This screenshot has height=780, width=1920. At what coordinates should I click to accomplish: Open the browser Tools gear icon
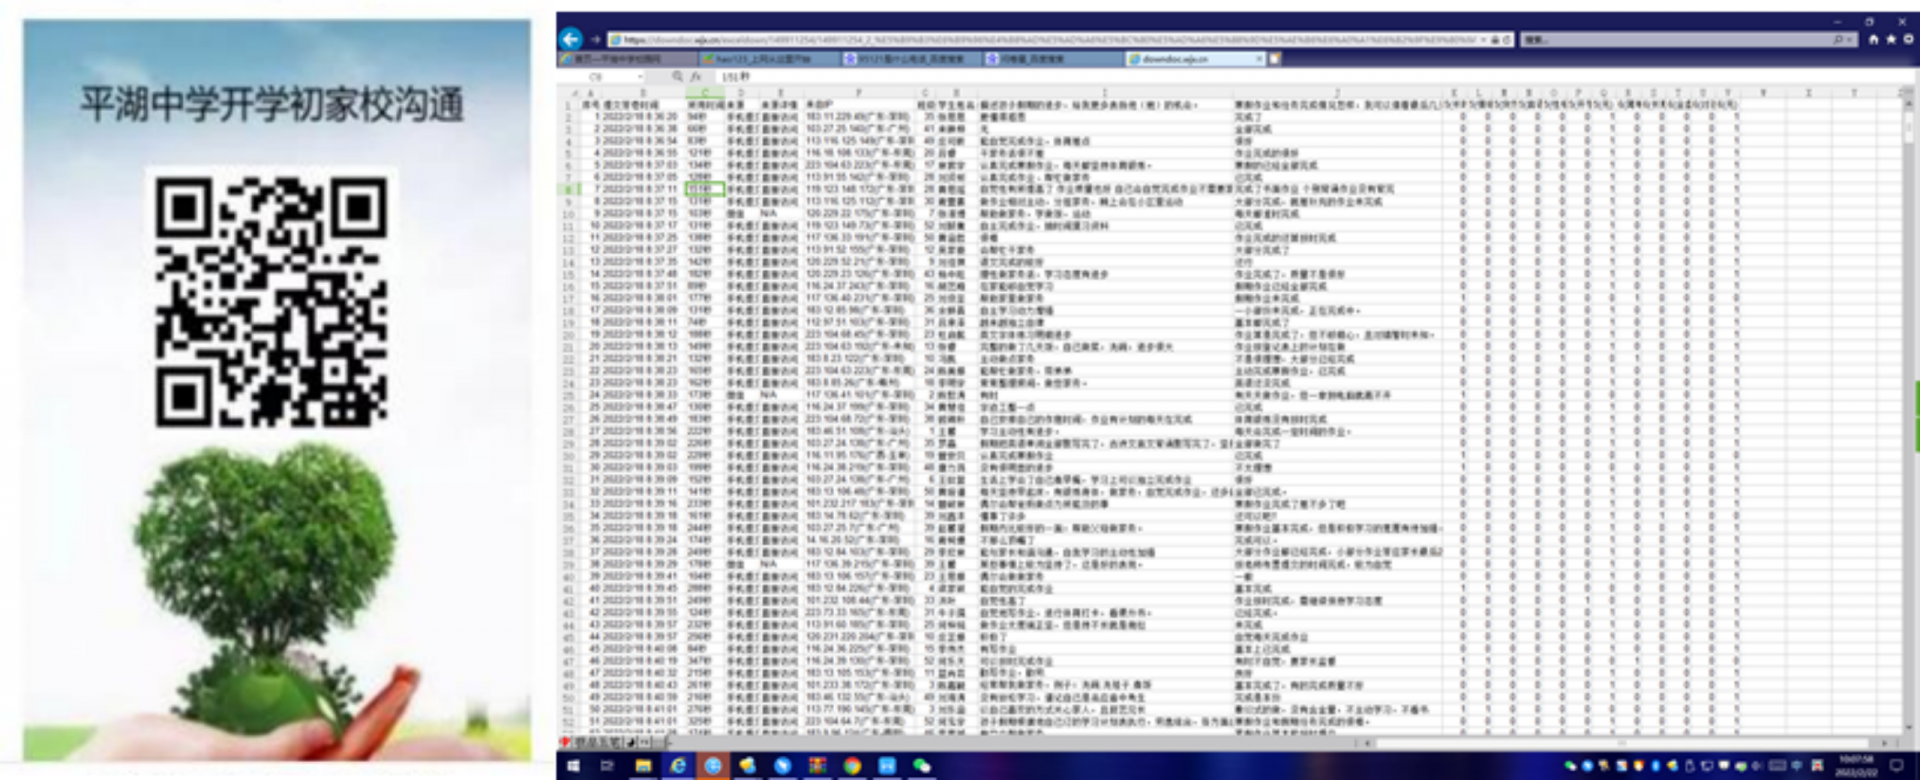pos(1908,40)
